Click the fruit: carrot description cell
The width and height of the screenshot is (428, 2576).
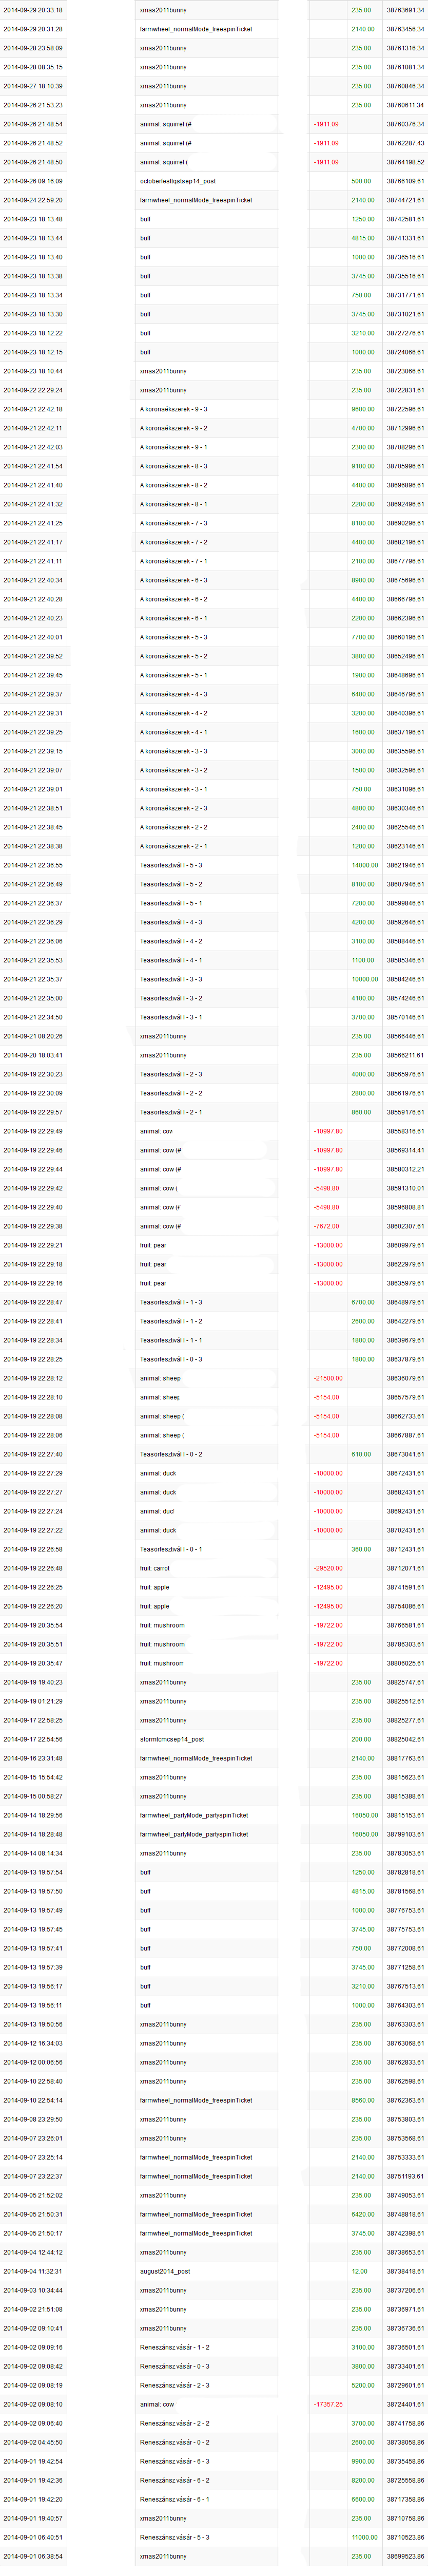(x=154, y=1568)
